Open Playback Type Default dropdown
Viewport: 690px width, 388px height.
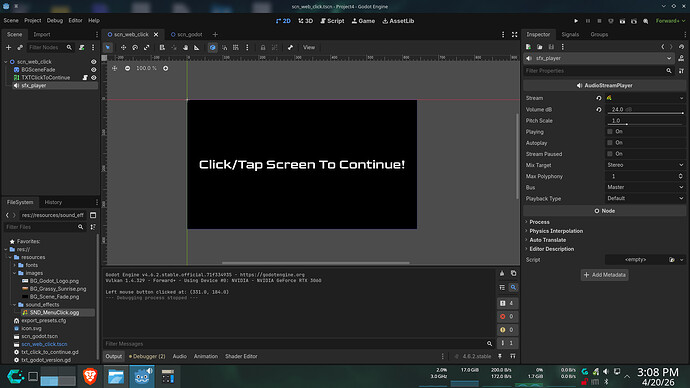[645, 198]
